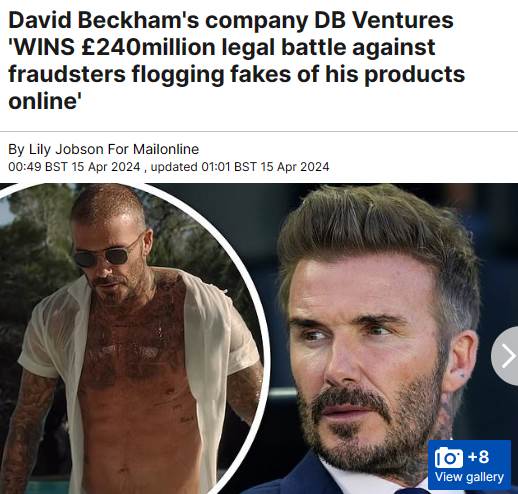Image resolution: width=518 pixels, height=494 pixels.
Task: Click the word 'updated' in date line
Action: (x=174, y=167)
